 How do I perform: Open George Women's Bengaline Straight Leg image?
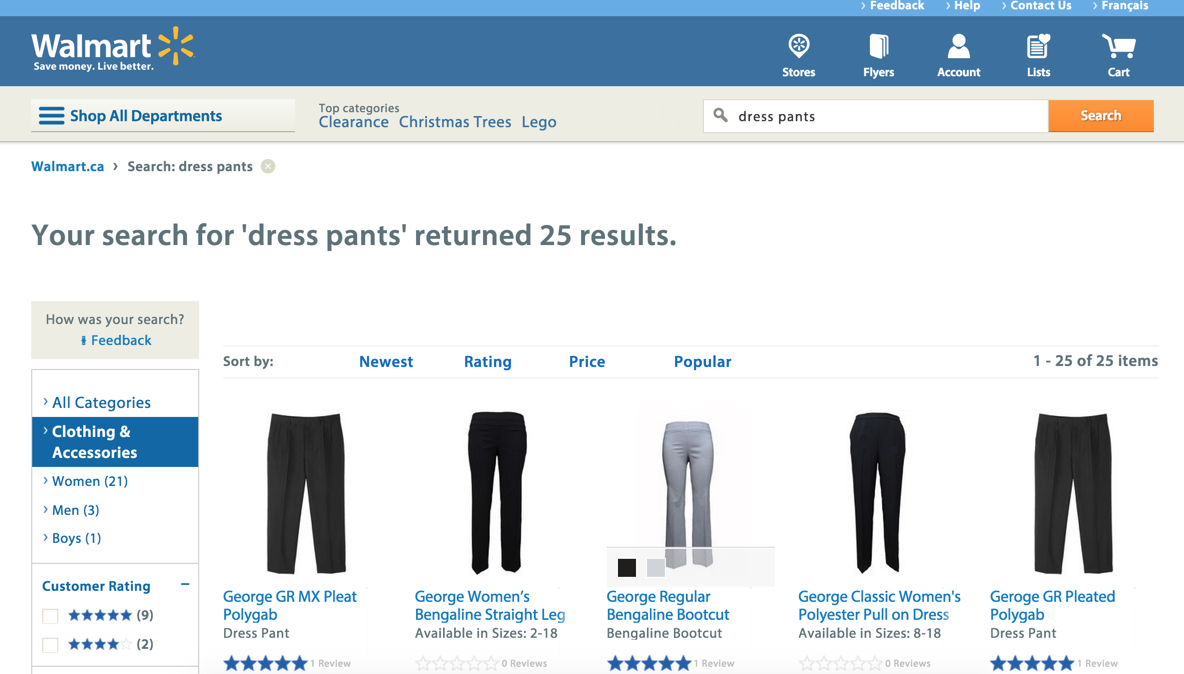coord(497,493)
